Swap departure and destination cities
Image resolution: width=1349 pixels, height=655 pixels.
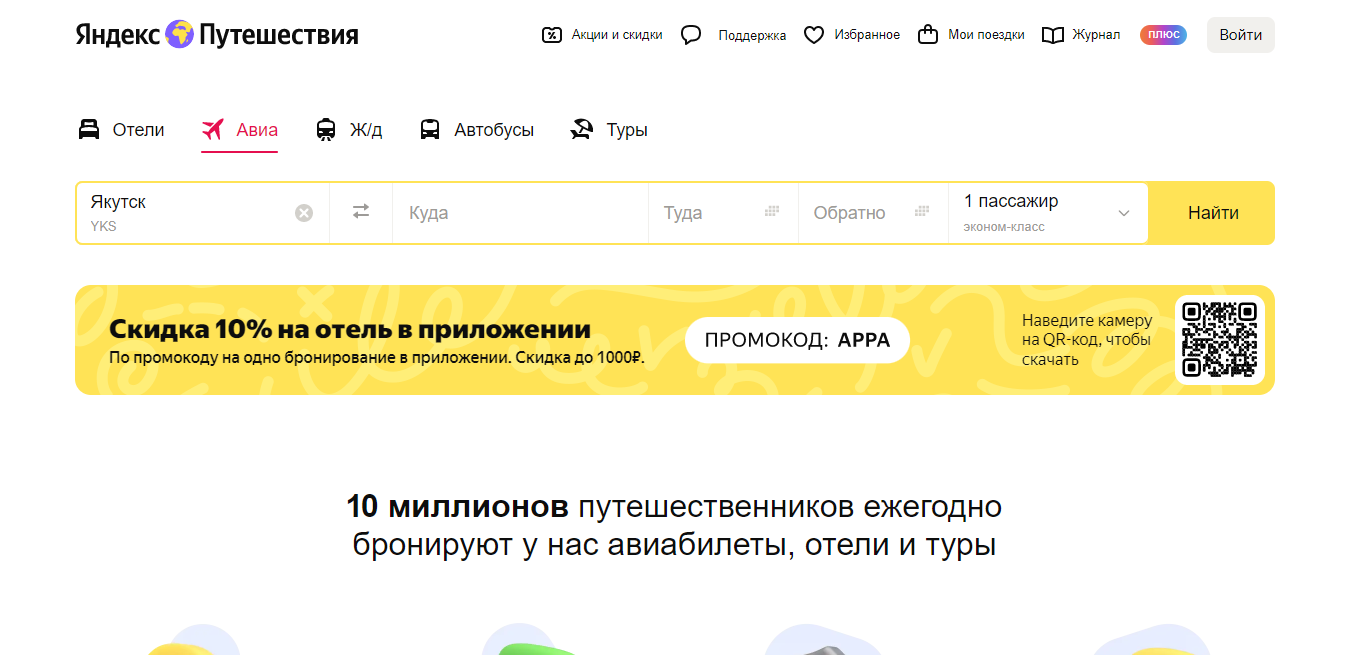pos(361,212)
